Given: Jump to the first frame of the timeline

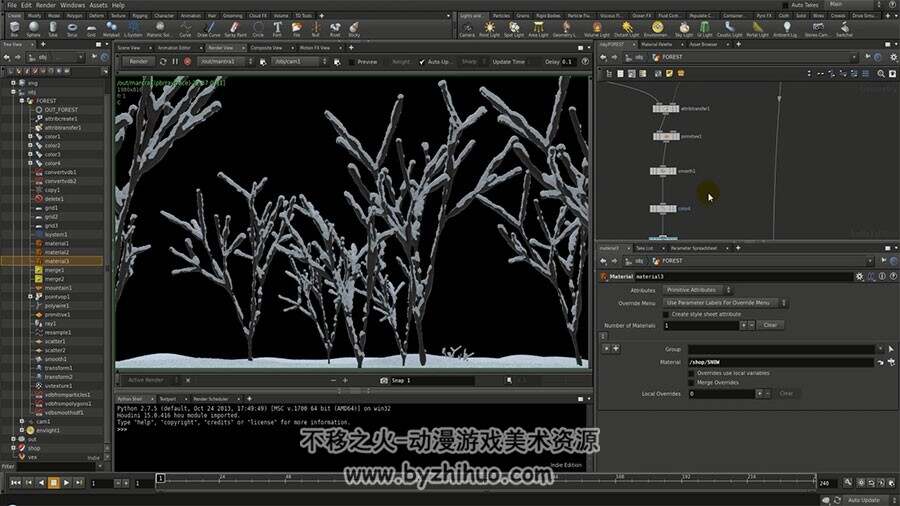Looking at the screenshot, I should point(15,483).
